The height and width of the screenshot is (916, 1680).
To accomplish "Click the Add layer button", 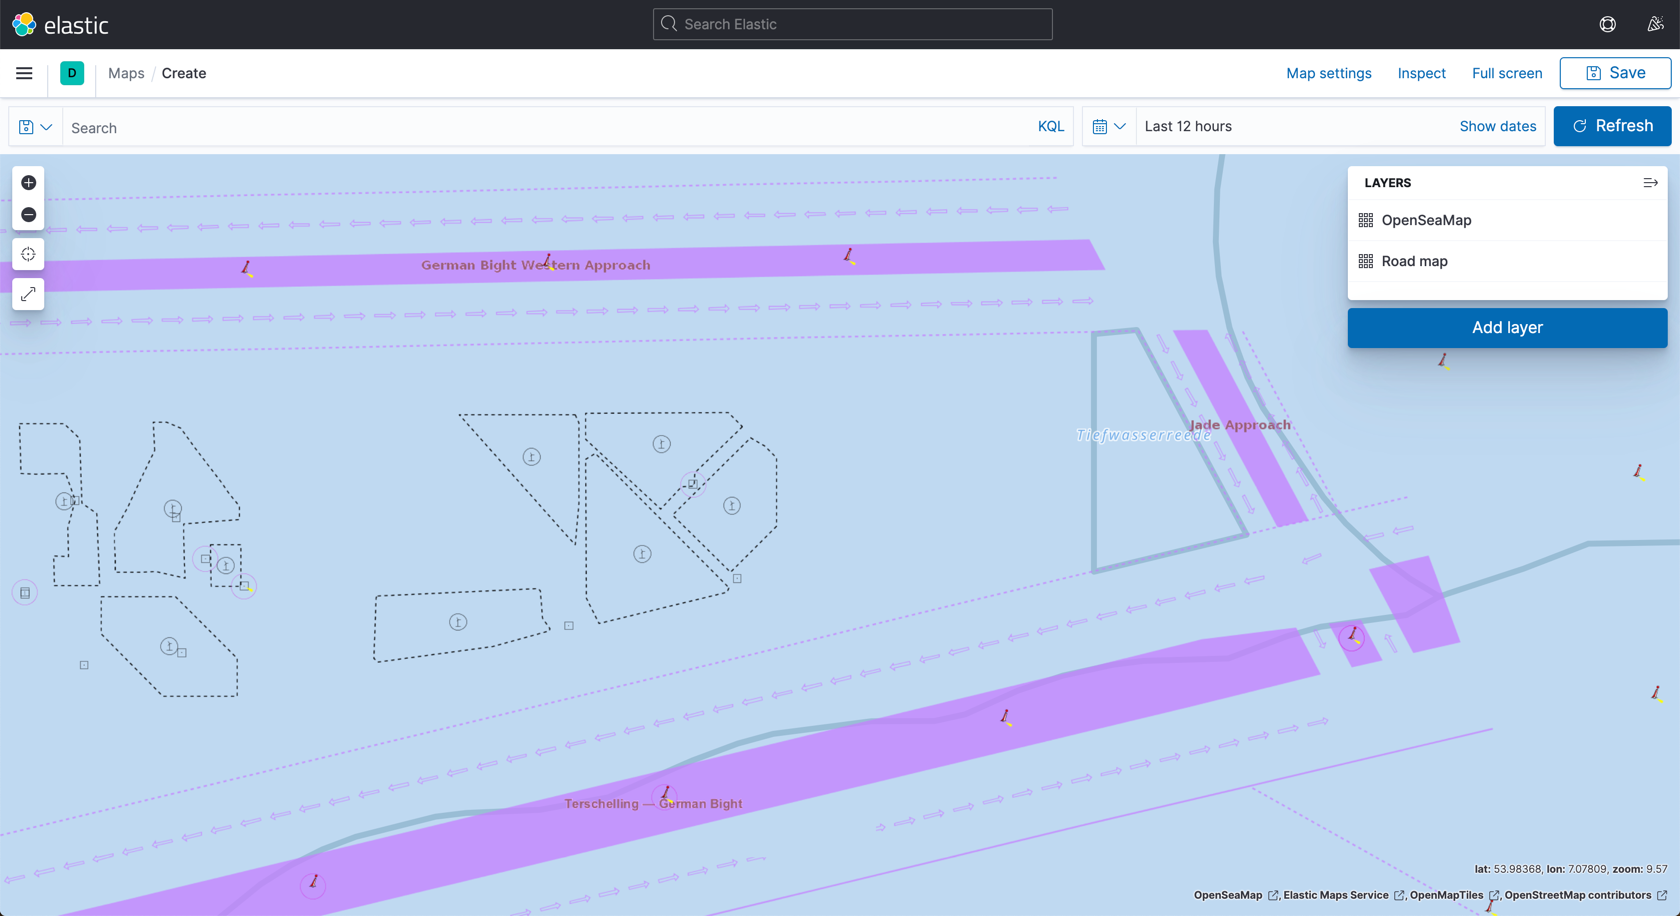I will point(1506,328).
